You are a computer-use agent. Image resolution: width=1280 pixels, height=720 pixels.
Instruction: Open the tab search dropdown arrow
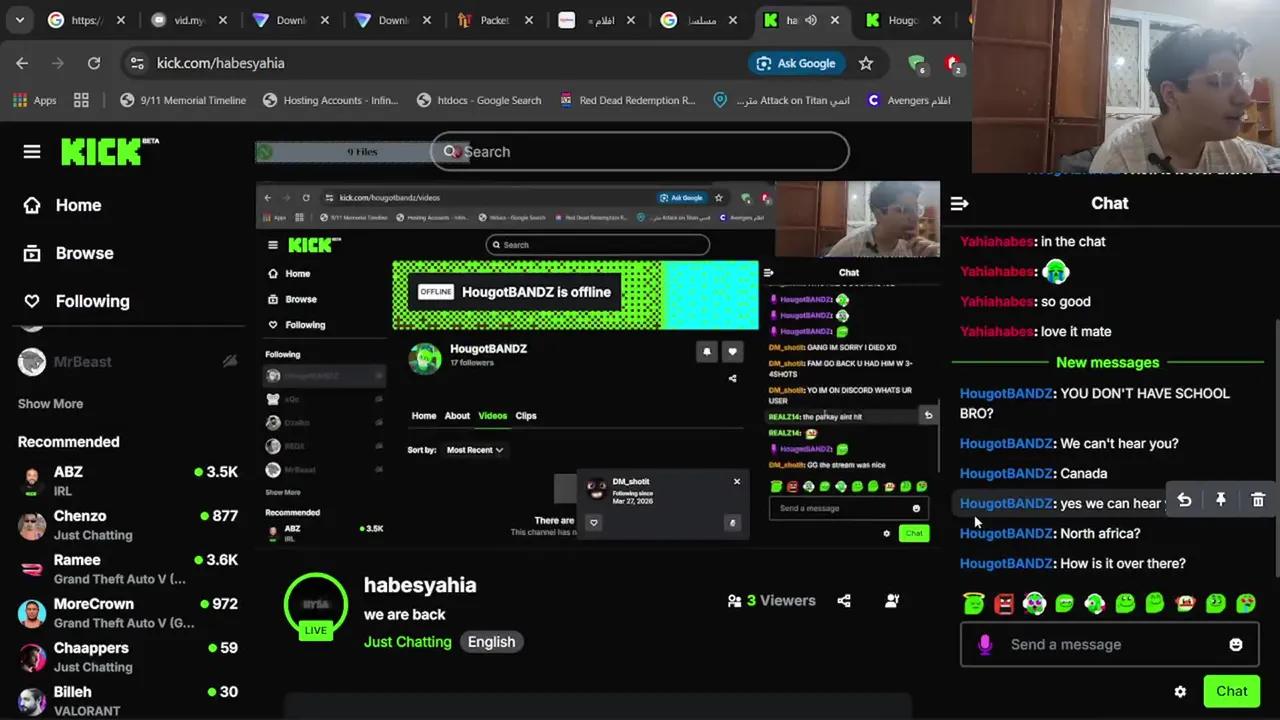[20, 20]
